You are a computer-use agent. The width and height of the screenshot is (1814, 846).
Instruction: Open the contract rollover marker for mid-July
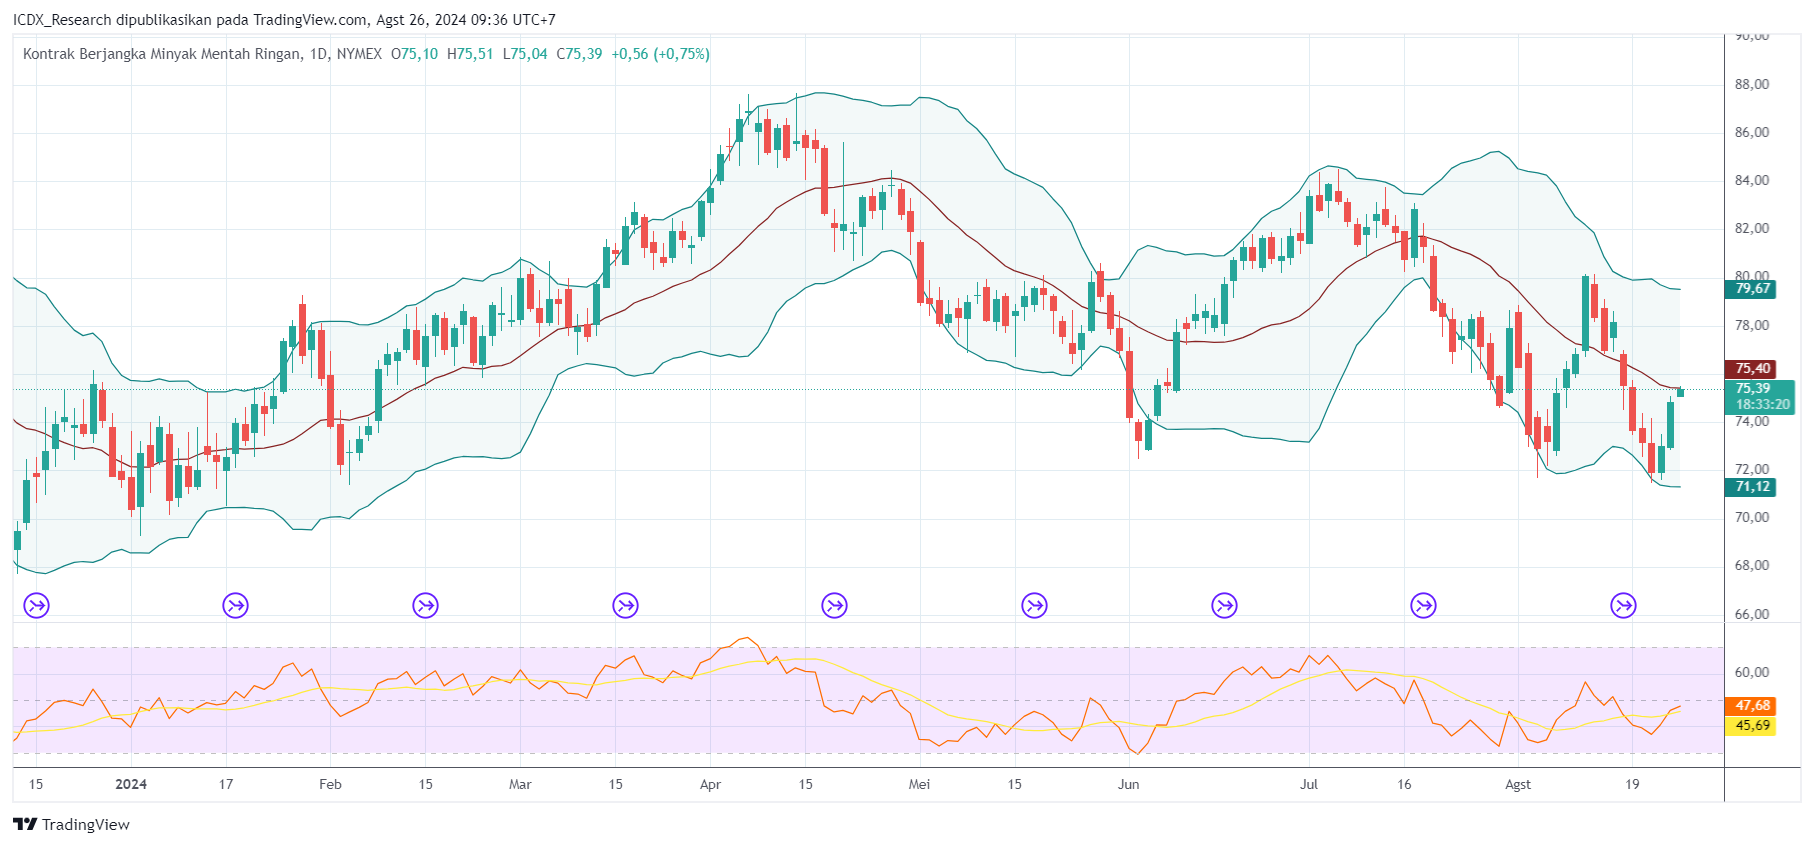point(1423,605)
